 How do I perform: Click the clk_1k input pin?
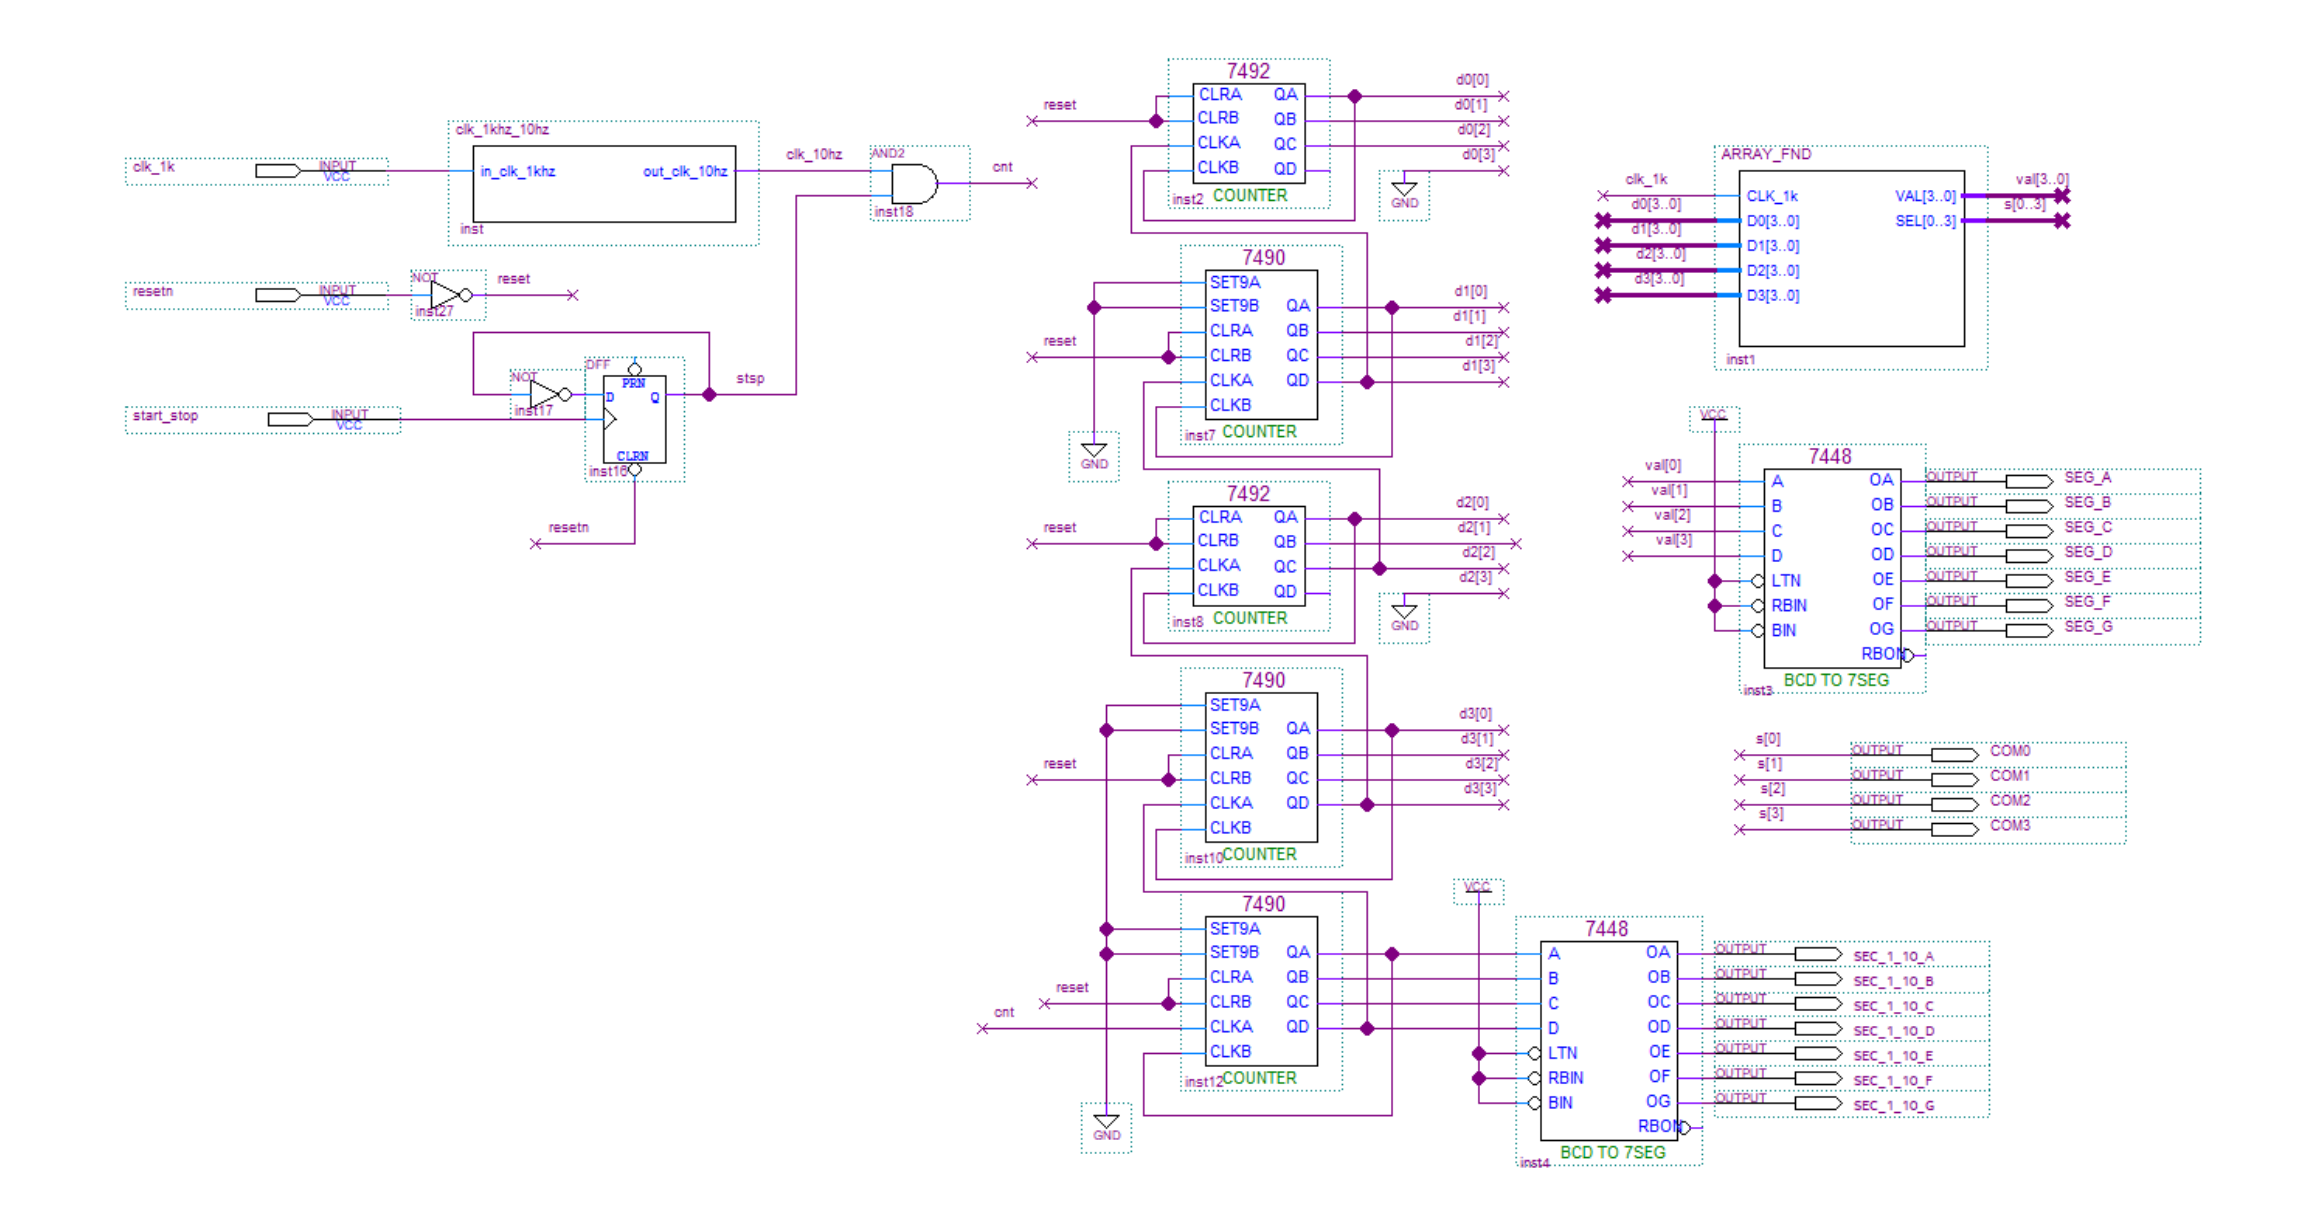(279, 171)
